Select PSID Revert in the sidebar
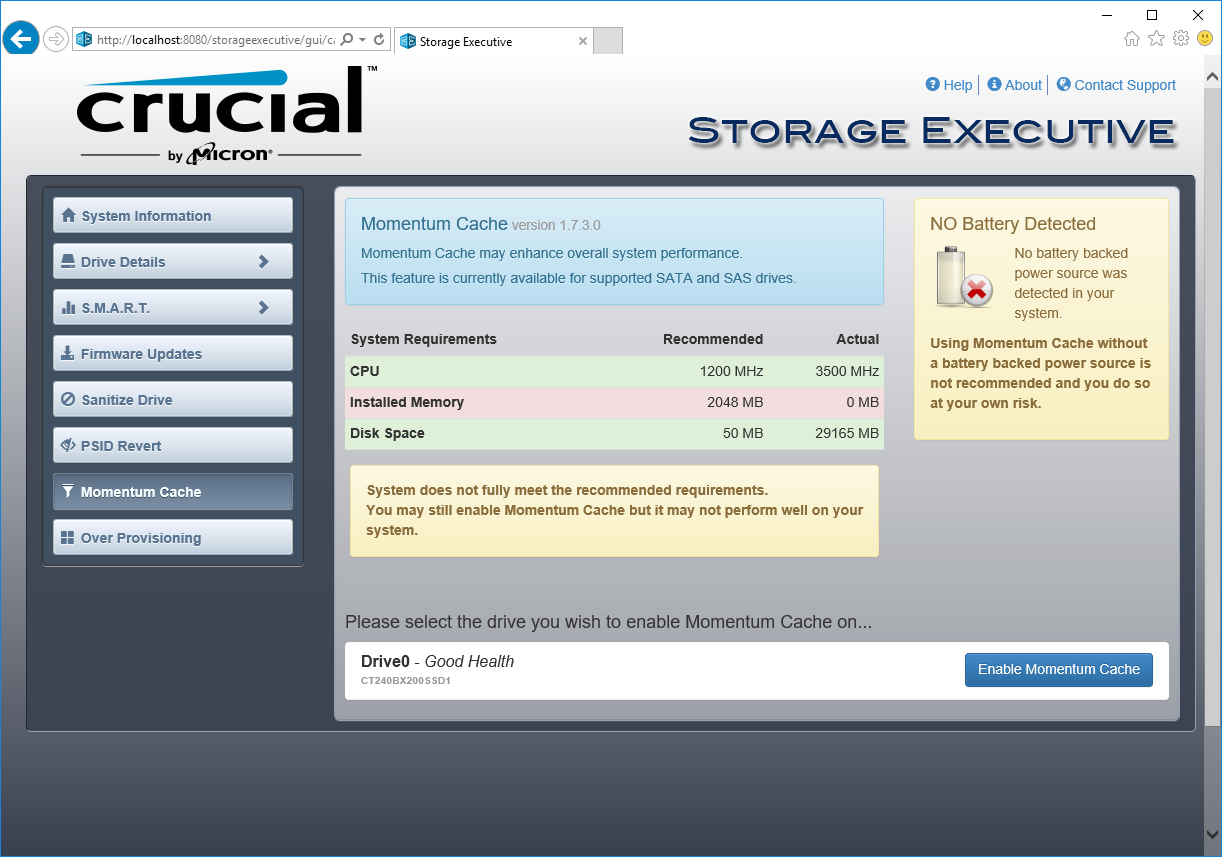The width and height of the screenshot is (1222, 857). tap(173, 445)
